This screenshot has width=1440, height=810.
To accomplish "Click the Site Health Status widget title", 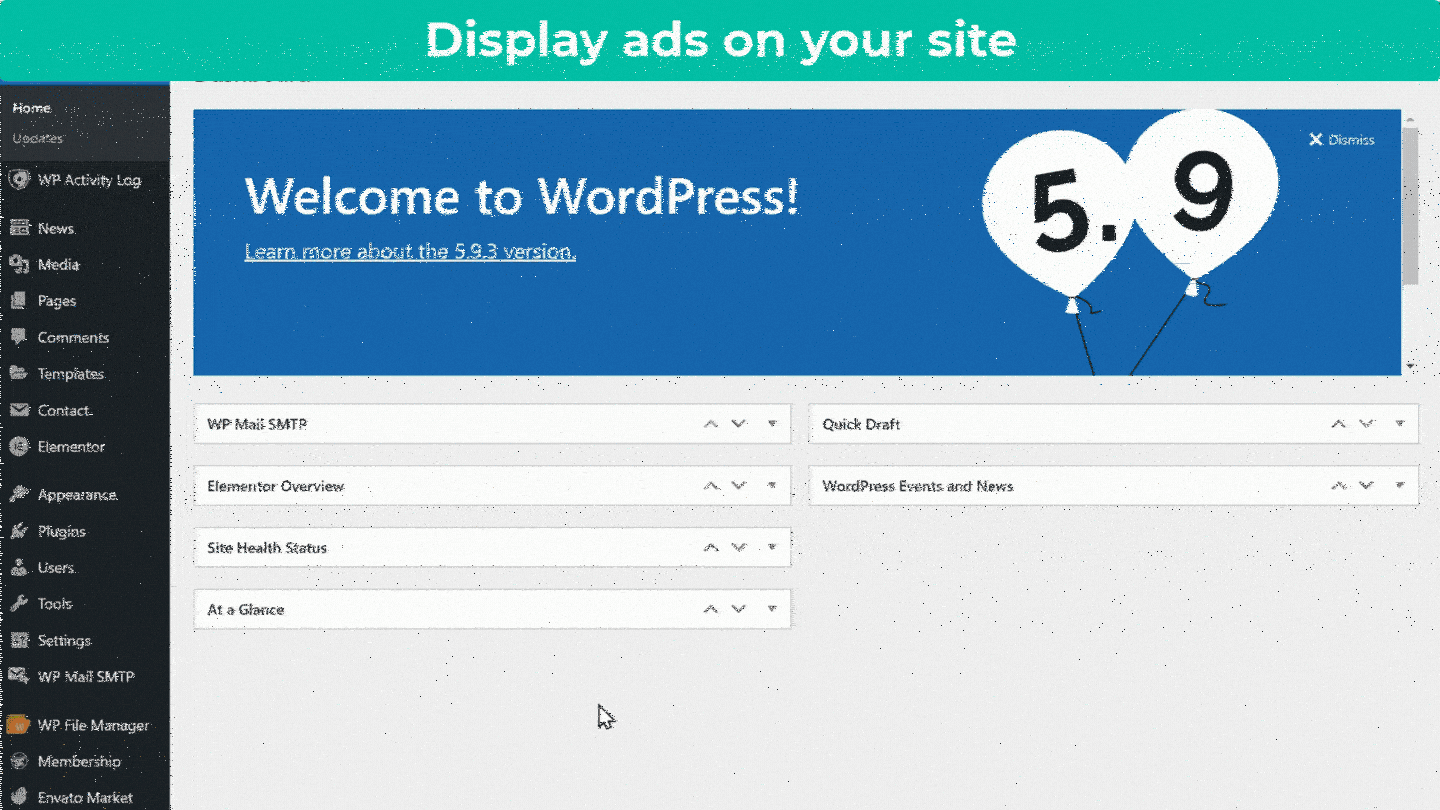I will [x=267, y=547].
